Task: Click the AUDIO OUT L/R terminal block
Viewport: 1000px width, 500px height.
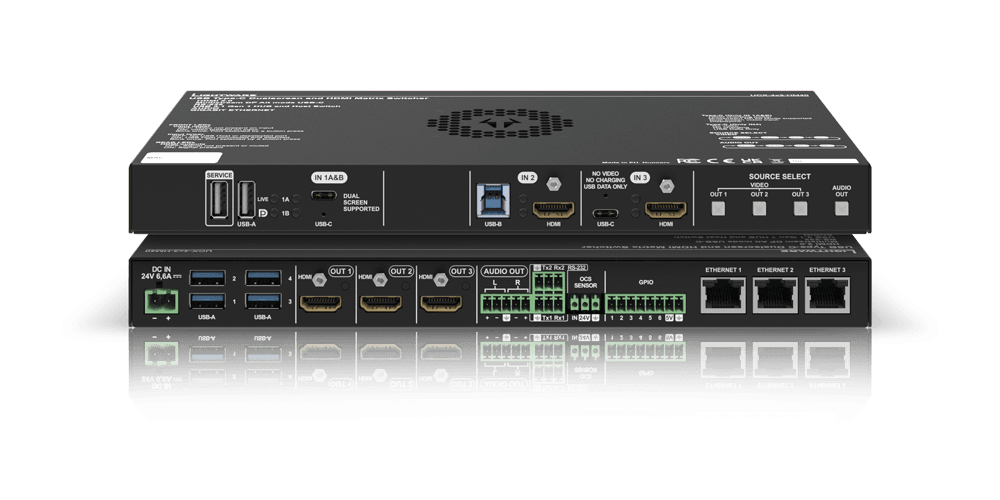Action: 506,304
